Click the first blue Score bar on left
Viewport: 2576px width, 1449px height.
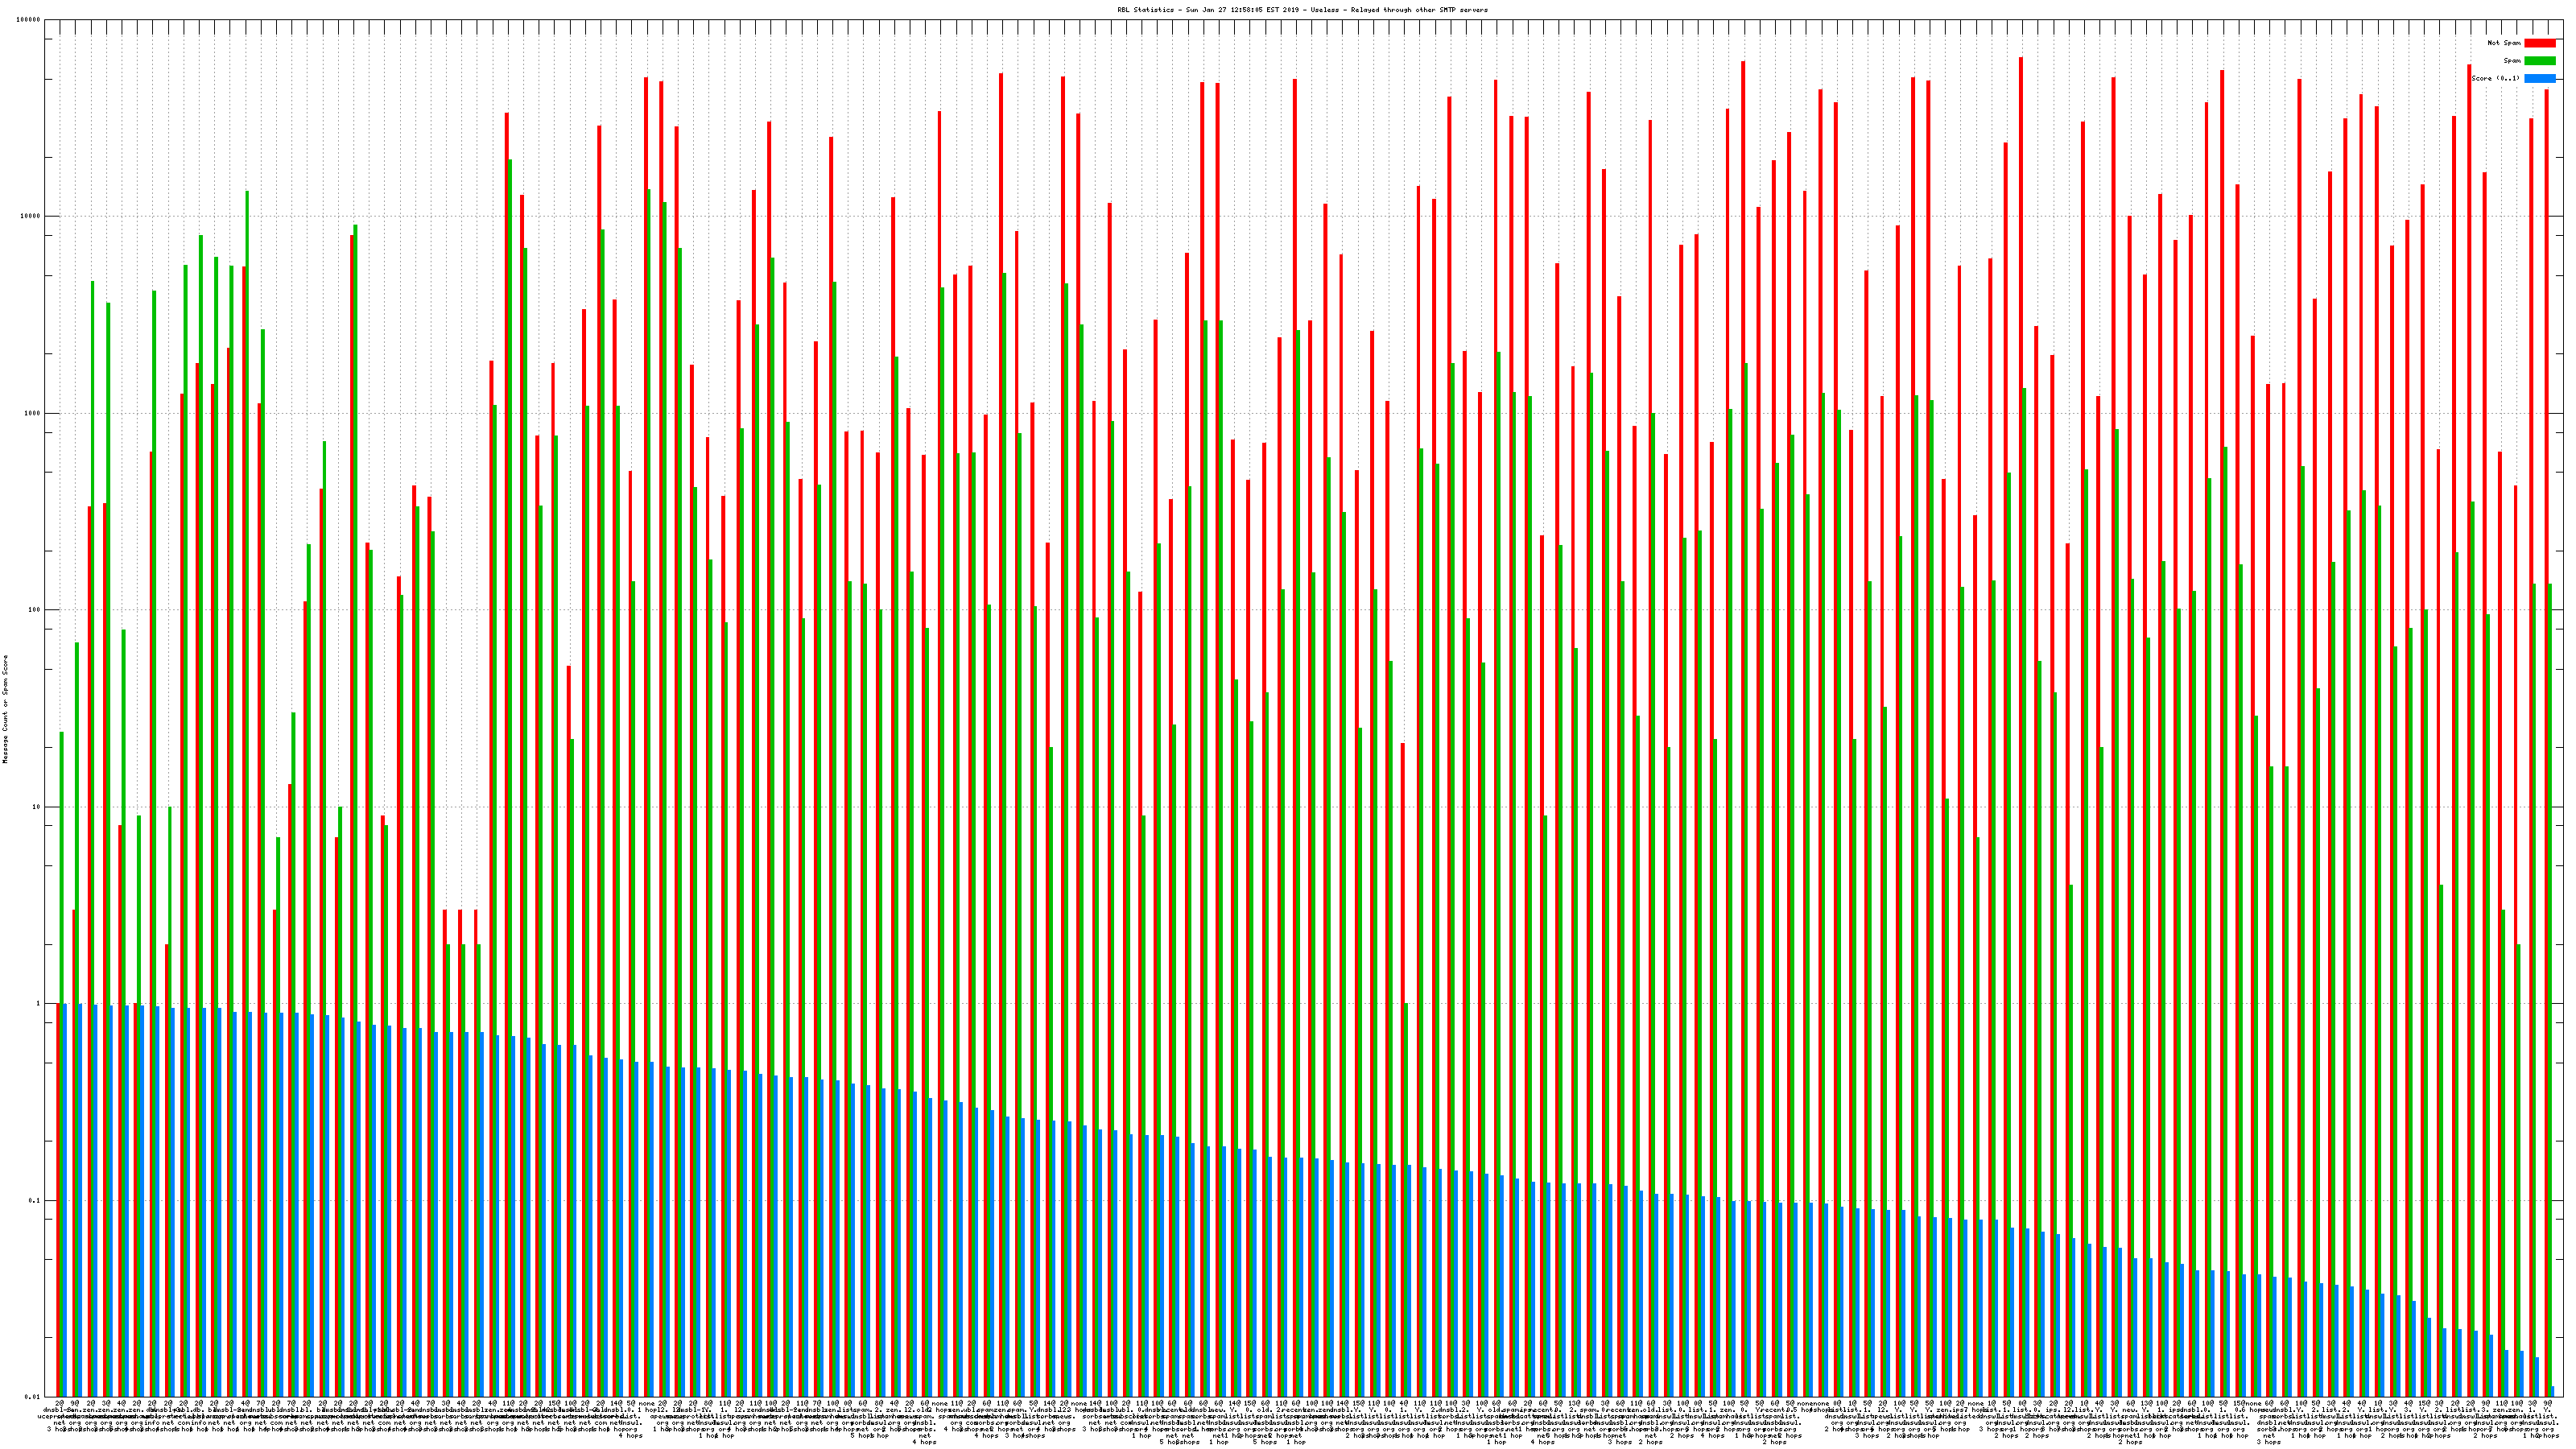click(65, 1200)
